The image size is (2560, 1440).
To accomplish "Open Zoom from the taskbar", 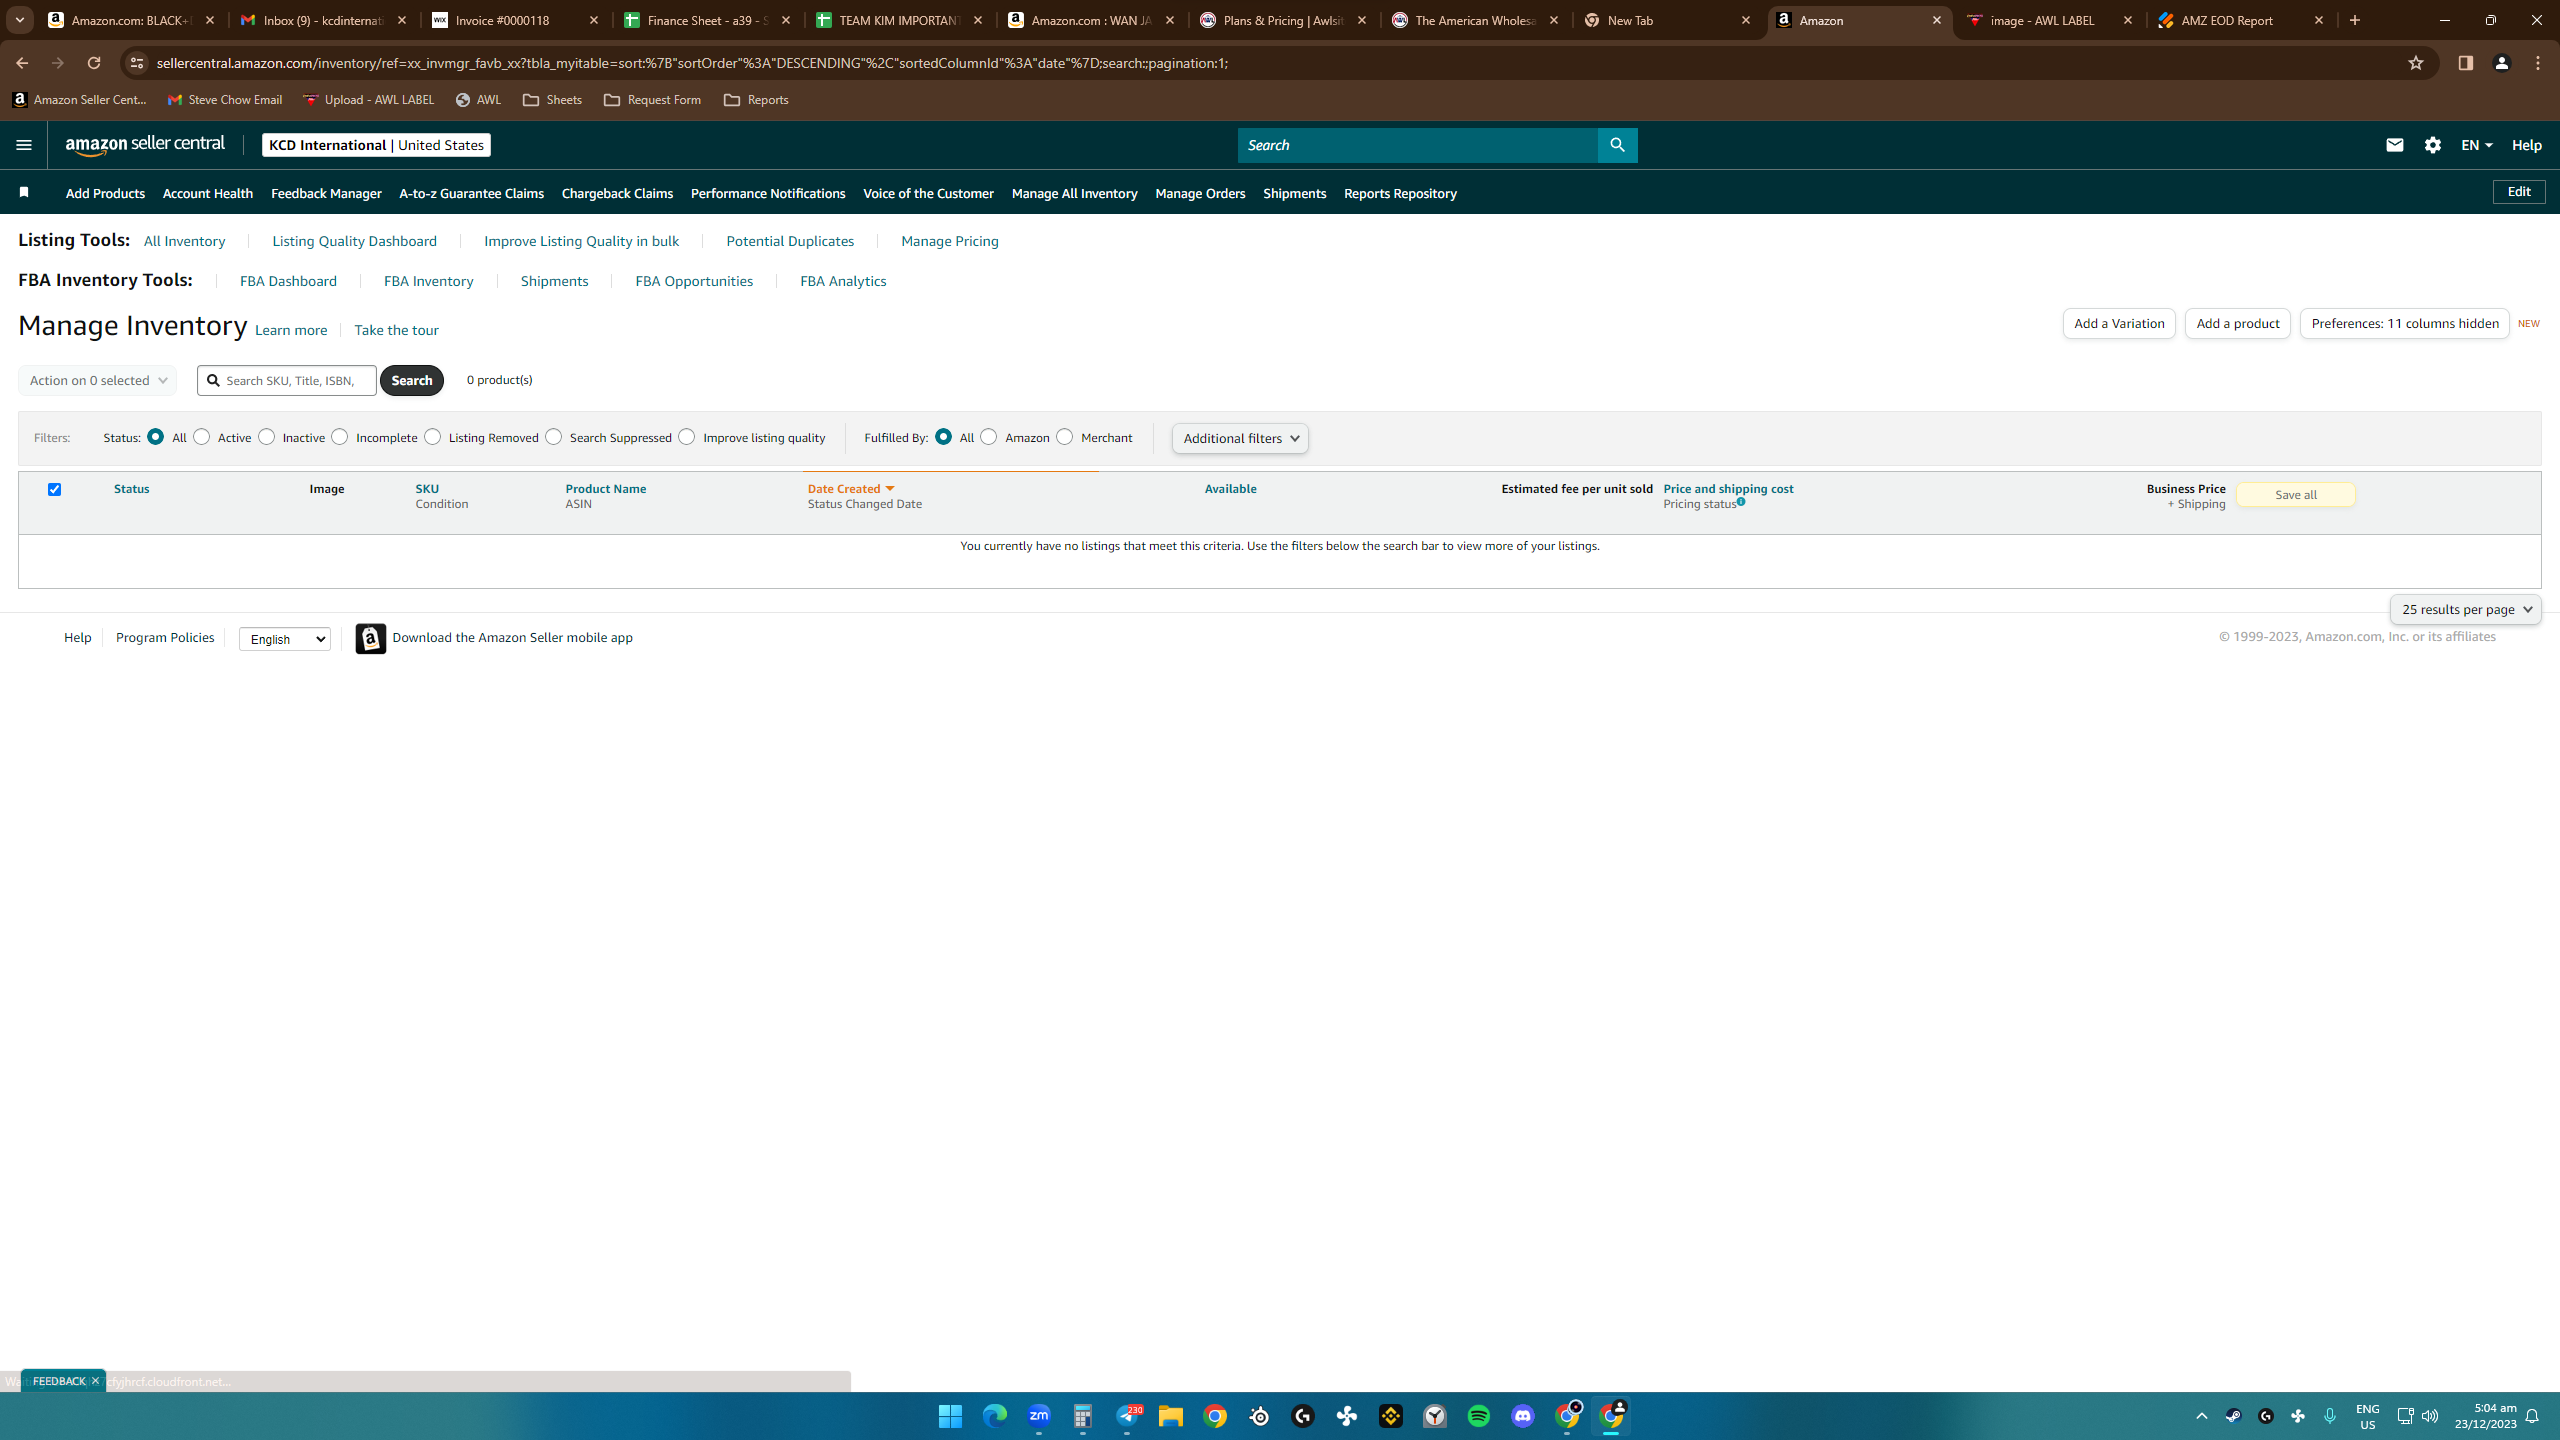I will click(1039, 1416).
